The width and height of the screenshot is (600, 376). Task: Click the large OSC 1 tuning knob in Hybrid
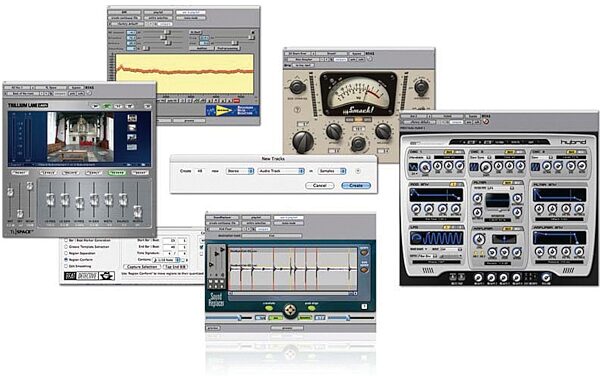coord(425,167)
